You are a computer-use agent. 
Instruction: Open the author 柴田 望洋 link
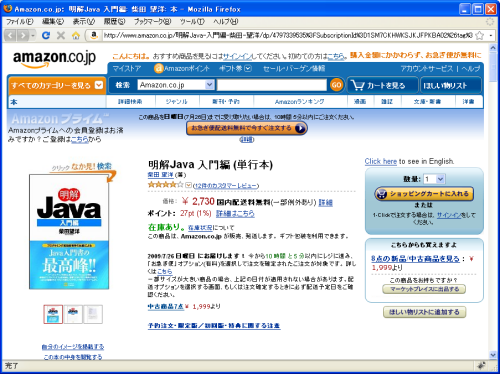coord(160,175)
